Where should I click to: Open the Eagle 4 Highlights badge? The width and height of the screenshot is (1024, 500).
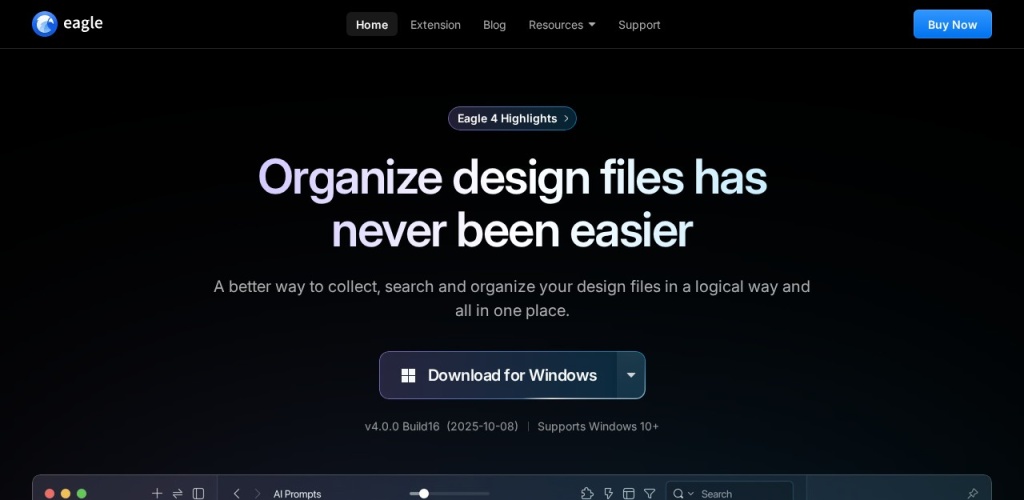tap(512, 118)
